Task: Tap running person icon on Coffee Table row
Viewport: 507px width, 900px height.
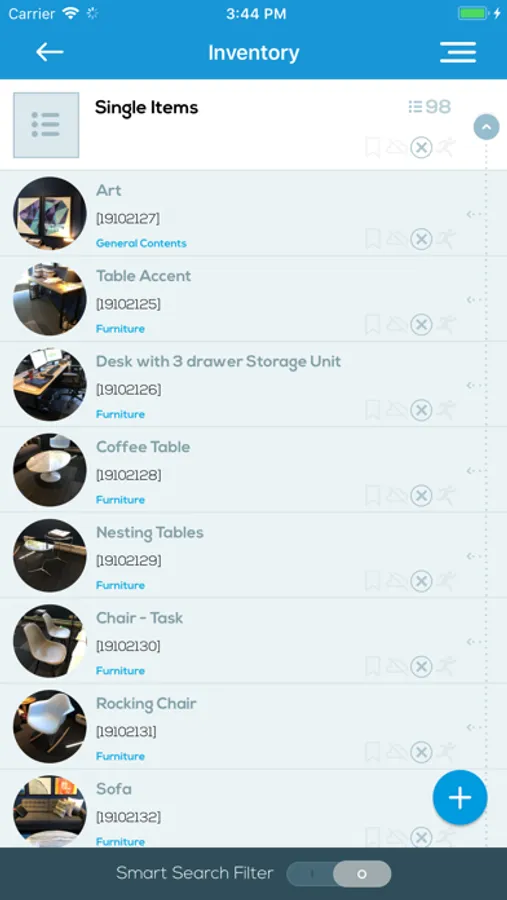Action: click(x=446, y=495)
